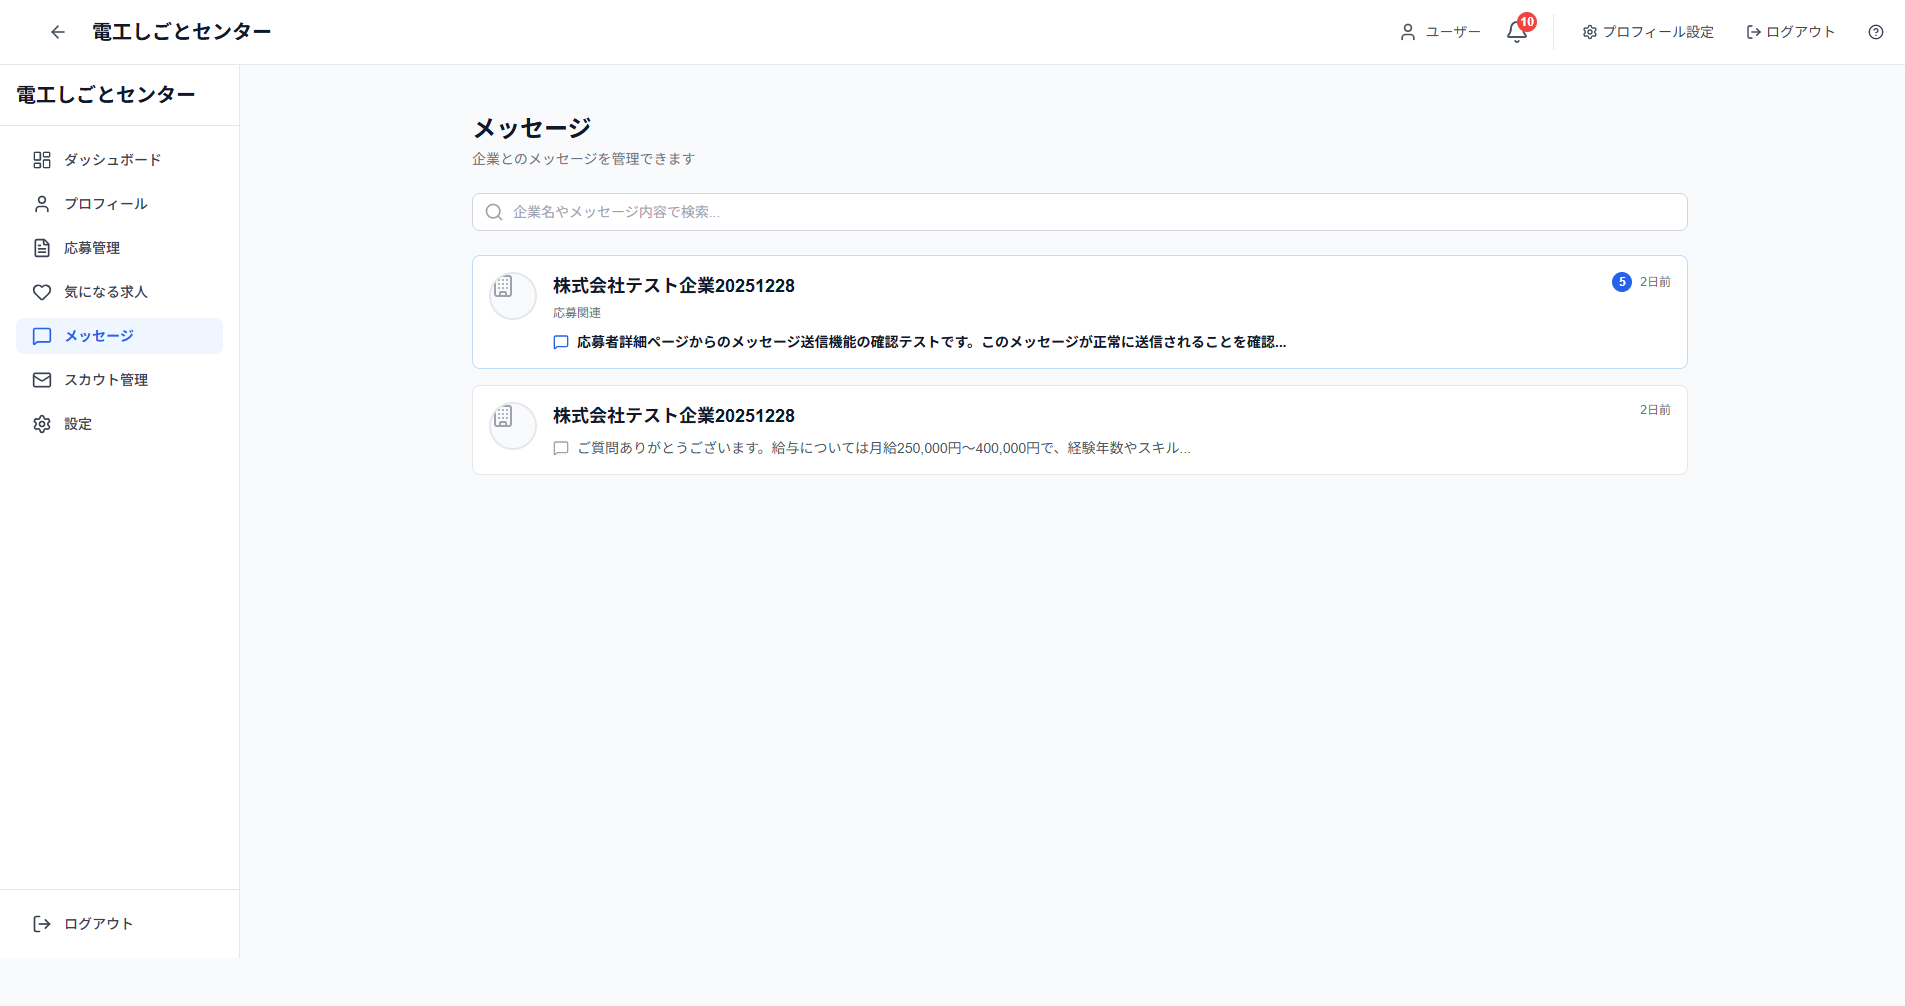Open the company avatar on first message

(x=511, y=295)
